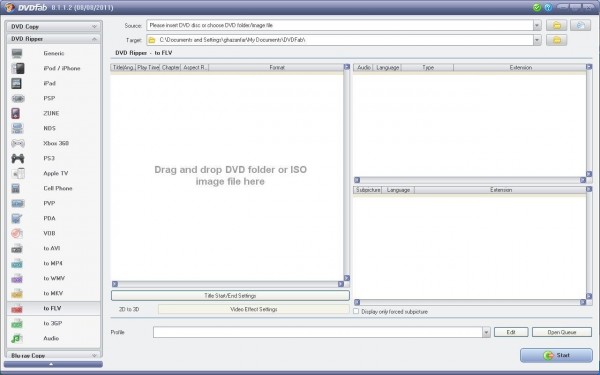Click the Start button

pos(556,355)
